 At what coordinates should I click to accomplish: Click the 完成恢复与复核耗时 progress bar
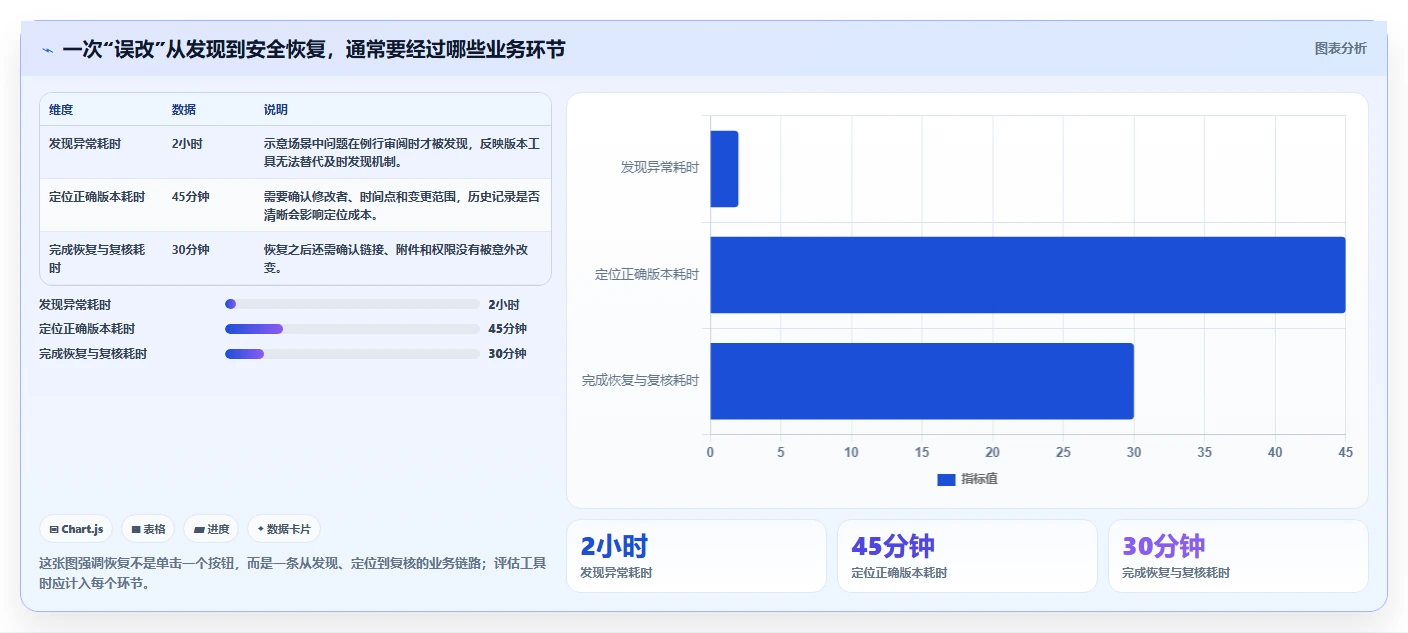tap(353, 354)
